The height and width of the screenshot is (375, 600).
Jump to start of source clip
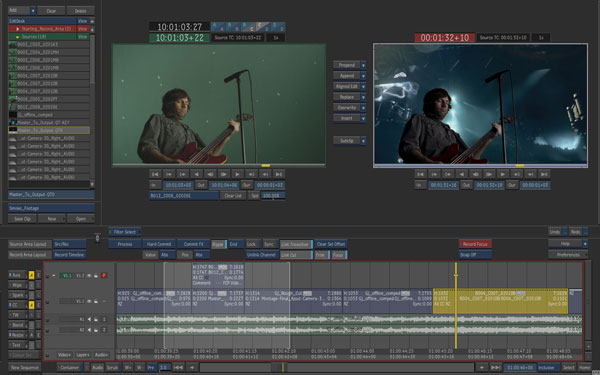click(155, 174)
